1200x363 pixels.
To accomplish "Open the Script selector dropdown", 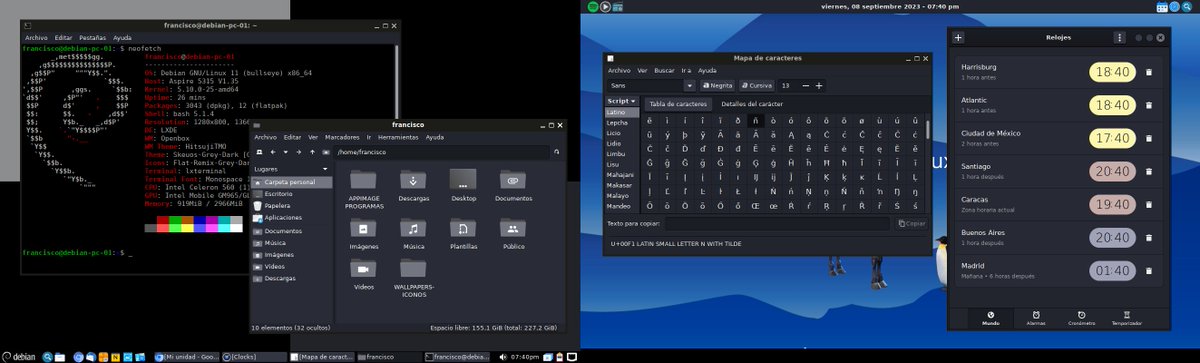I will pos(621,102).
